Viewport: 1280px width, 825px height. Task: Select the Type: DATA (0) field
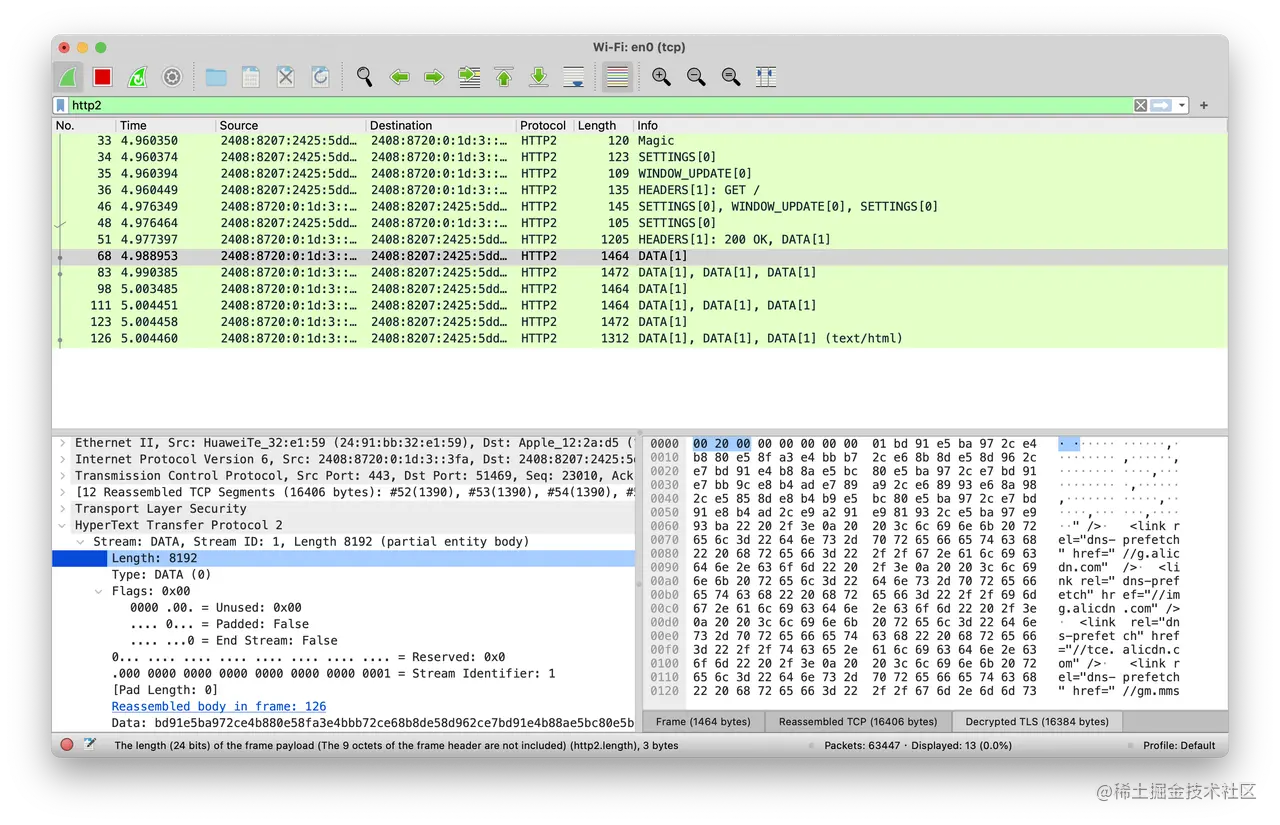click(x=161, y=575)
